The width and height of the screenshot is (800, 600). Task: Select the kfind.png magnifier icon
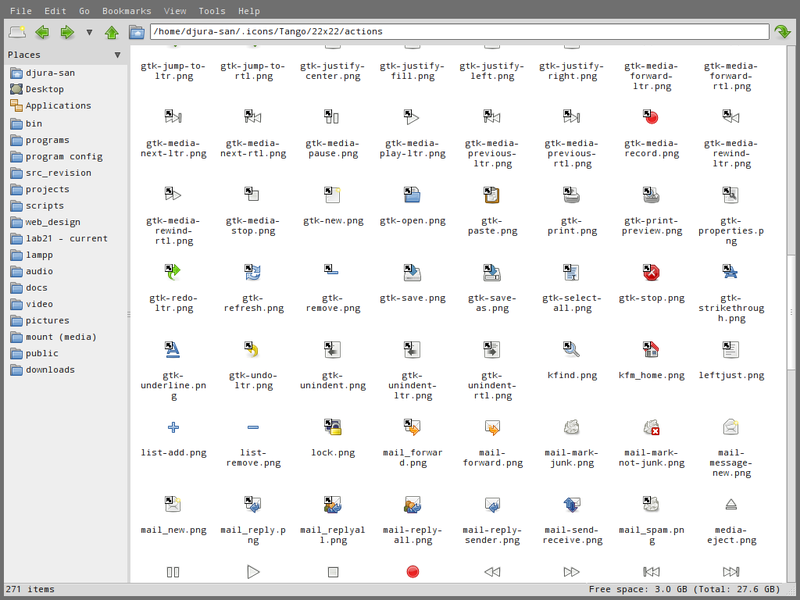pos(572,349)
